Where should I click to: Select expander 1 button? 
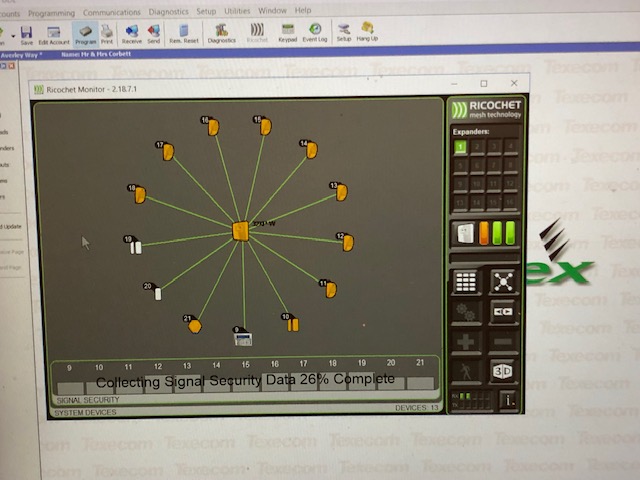click(460, 147)
